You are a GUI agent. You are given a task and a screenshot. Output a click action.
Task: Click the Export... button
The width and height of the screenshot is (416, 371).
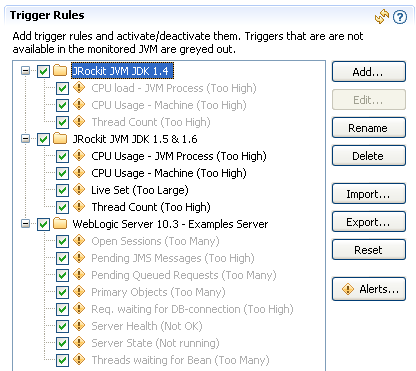coord(369,222)
